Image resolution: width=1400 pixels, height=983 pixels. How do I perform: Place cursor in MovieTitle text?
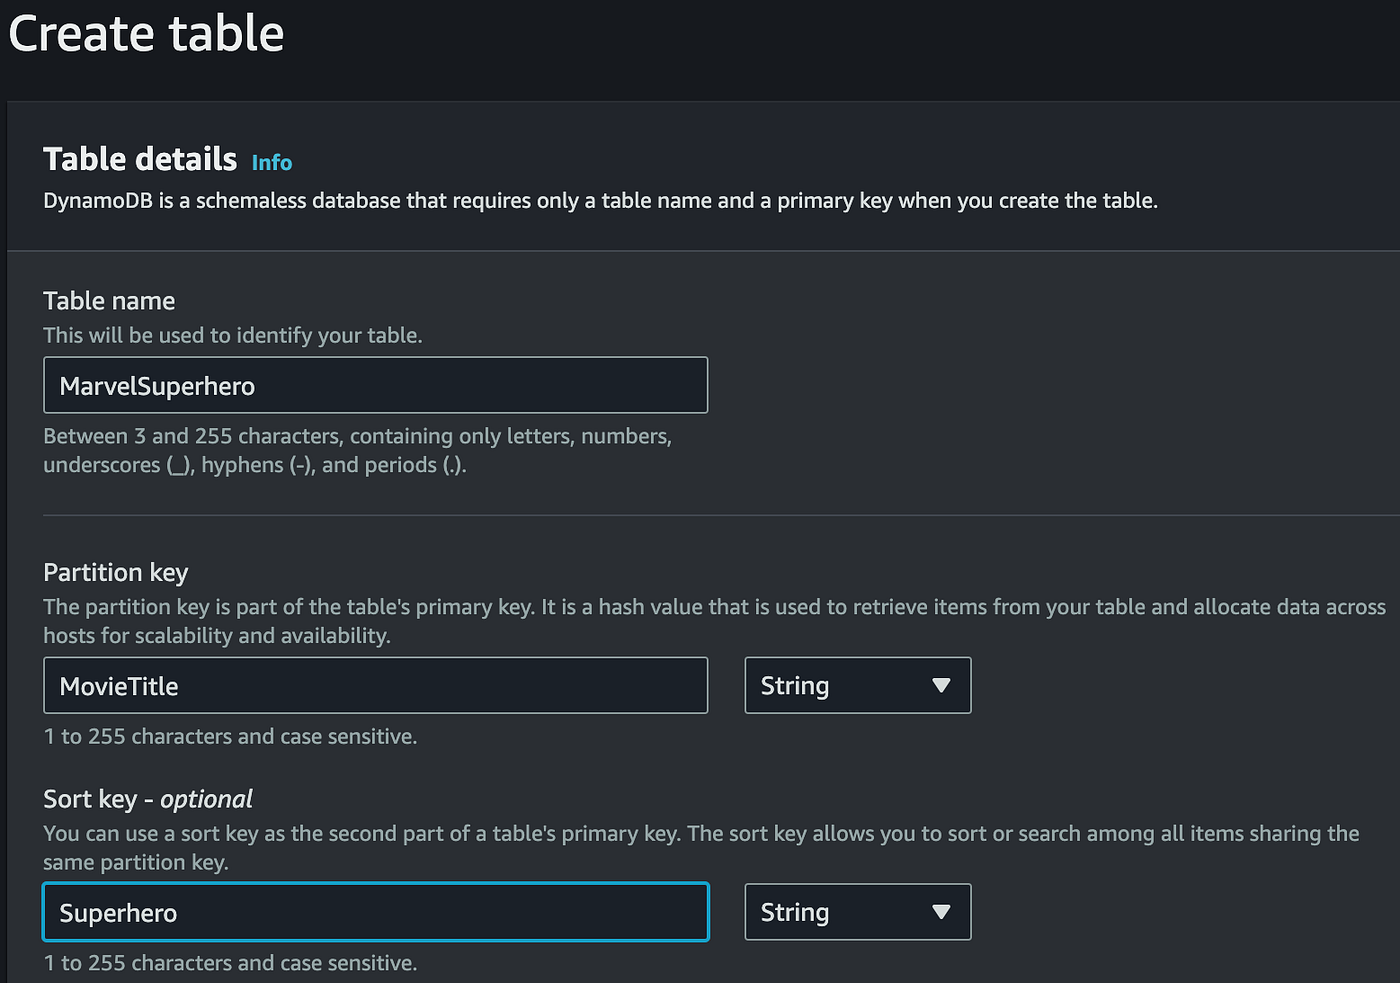coord(119,686)
